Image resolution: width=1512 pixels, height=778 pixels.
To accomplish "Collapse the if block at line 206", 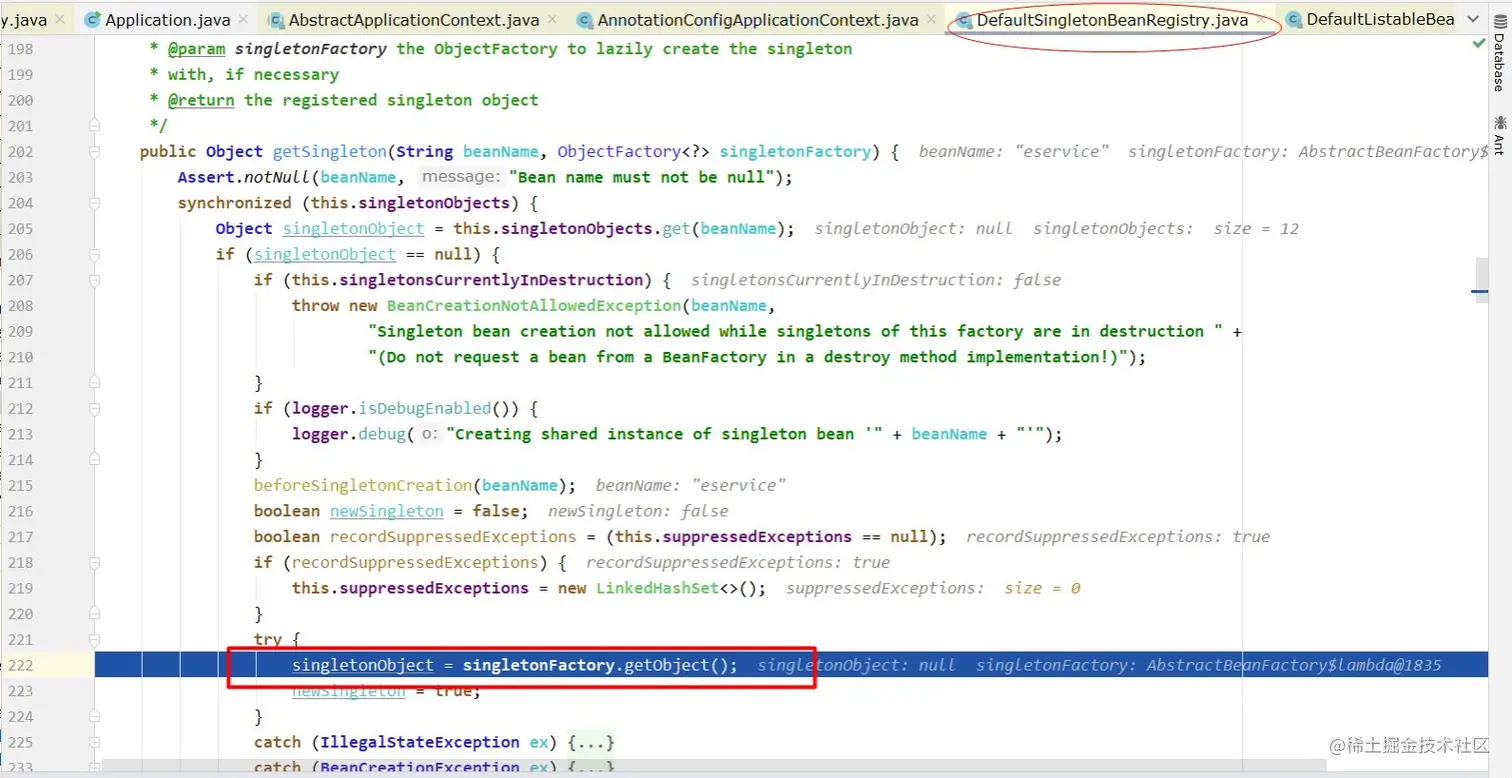I will pyautogui.click(x=94, y=254).
